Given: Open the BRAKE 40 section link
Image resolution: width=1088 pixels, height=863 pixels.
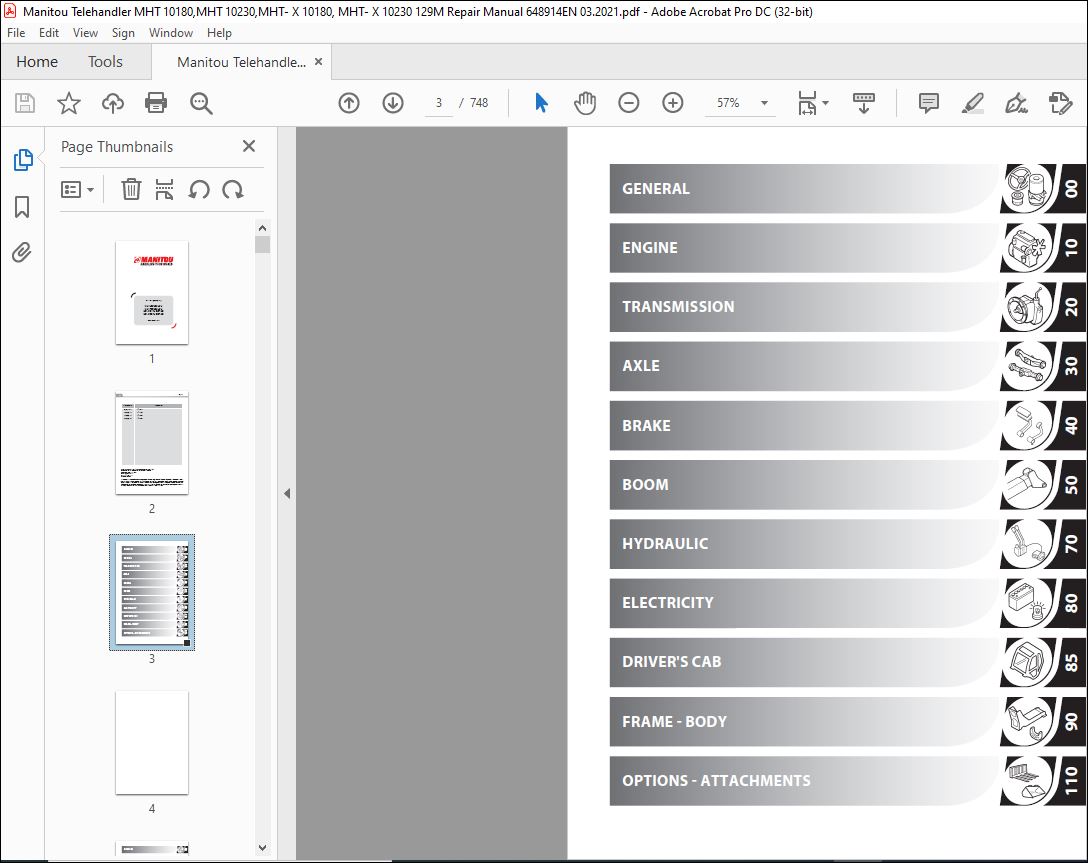Looking at the screenshot, I should click(848, 425).
